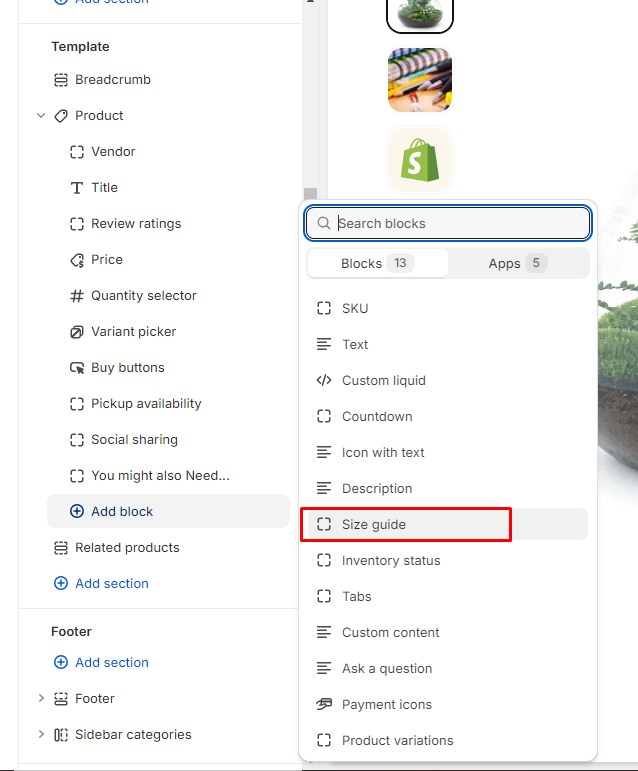Click the Breadcrumb section icon
This screenshot has width=638, height=771.
tap(60, 80)
